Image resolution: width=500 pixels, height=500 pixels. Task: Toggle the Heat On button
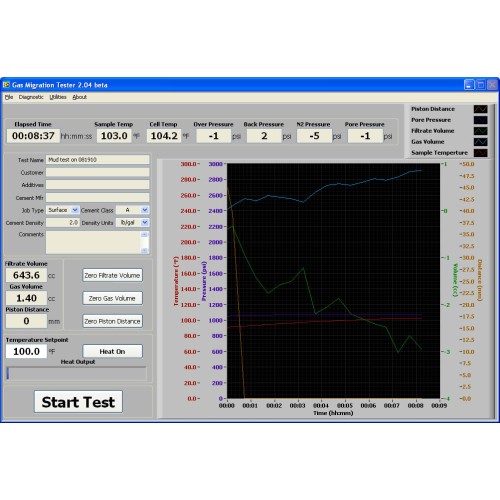[x=112, y=351]
